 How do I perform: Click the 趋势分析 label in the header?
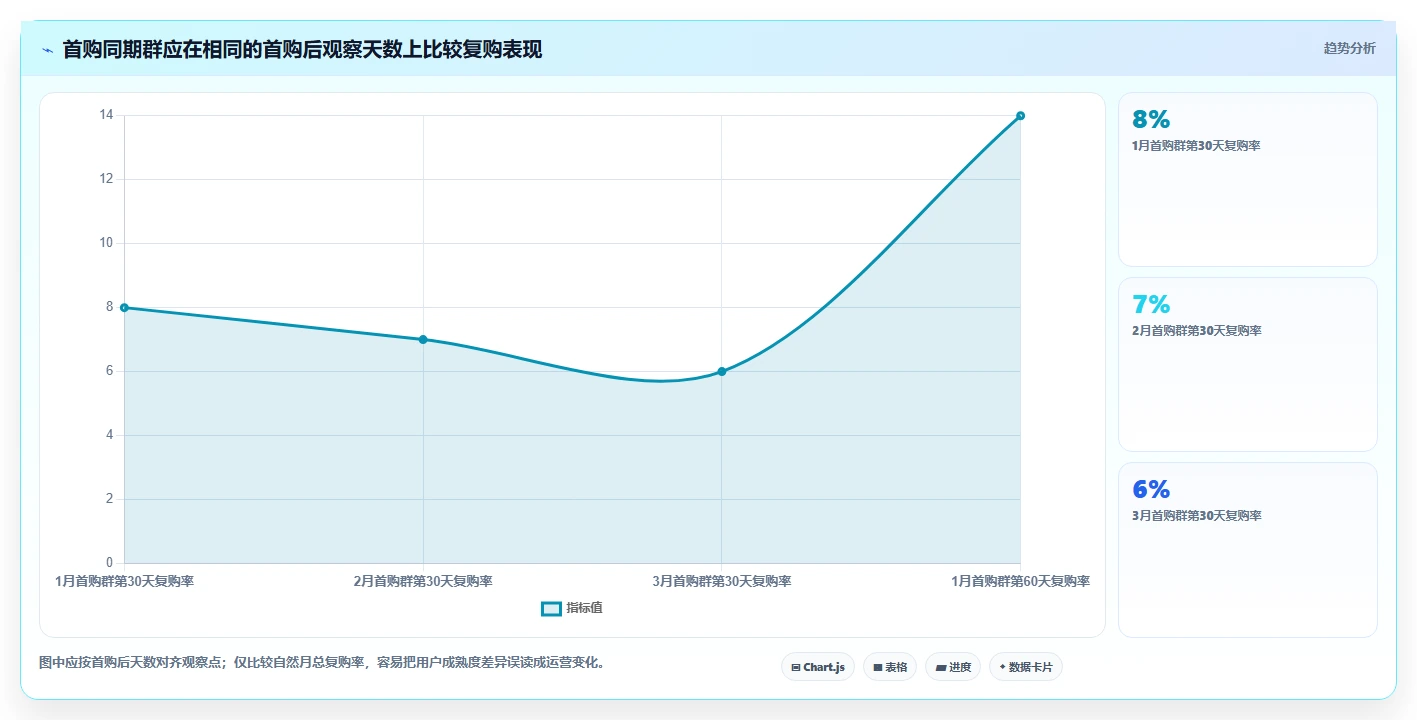pos(1349,48)
